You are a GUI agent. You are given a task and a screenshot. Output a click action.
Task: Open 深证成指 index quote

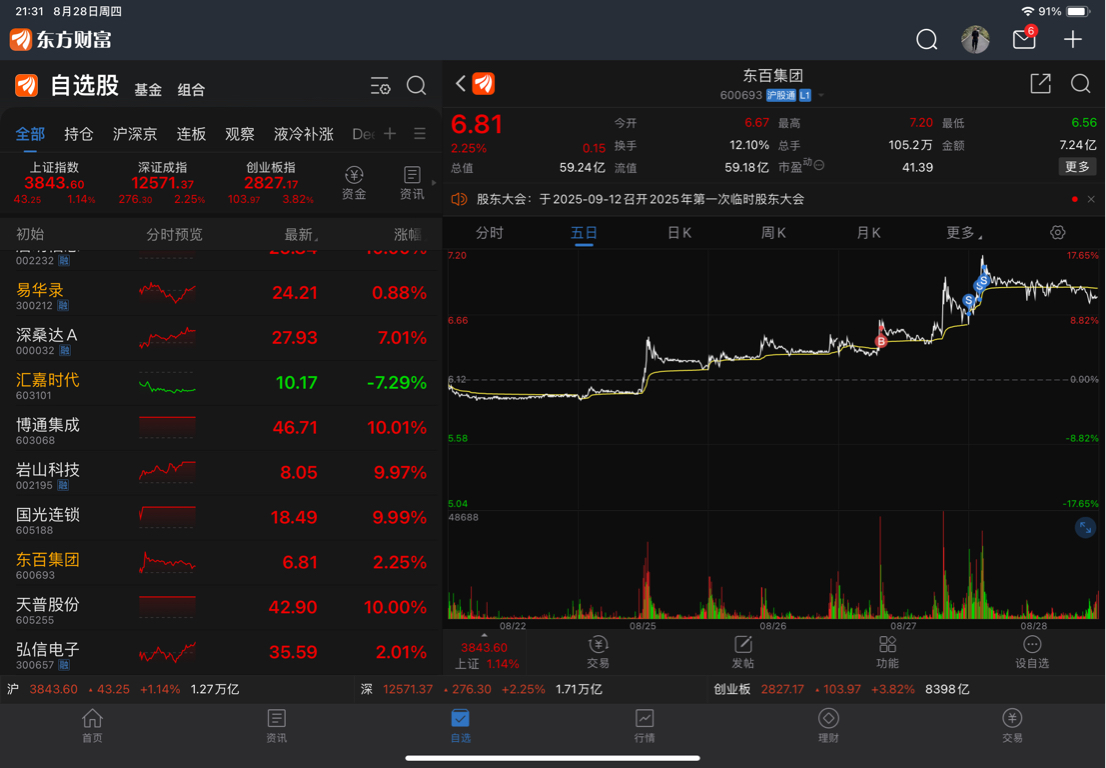pyautogui.click(x=162, y=183)
